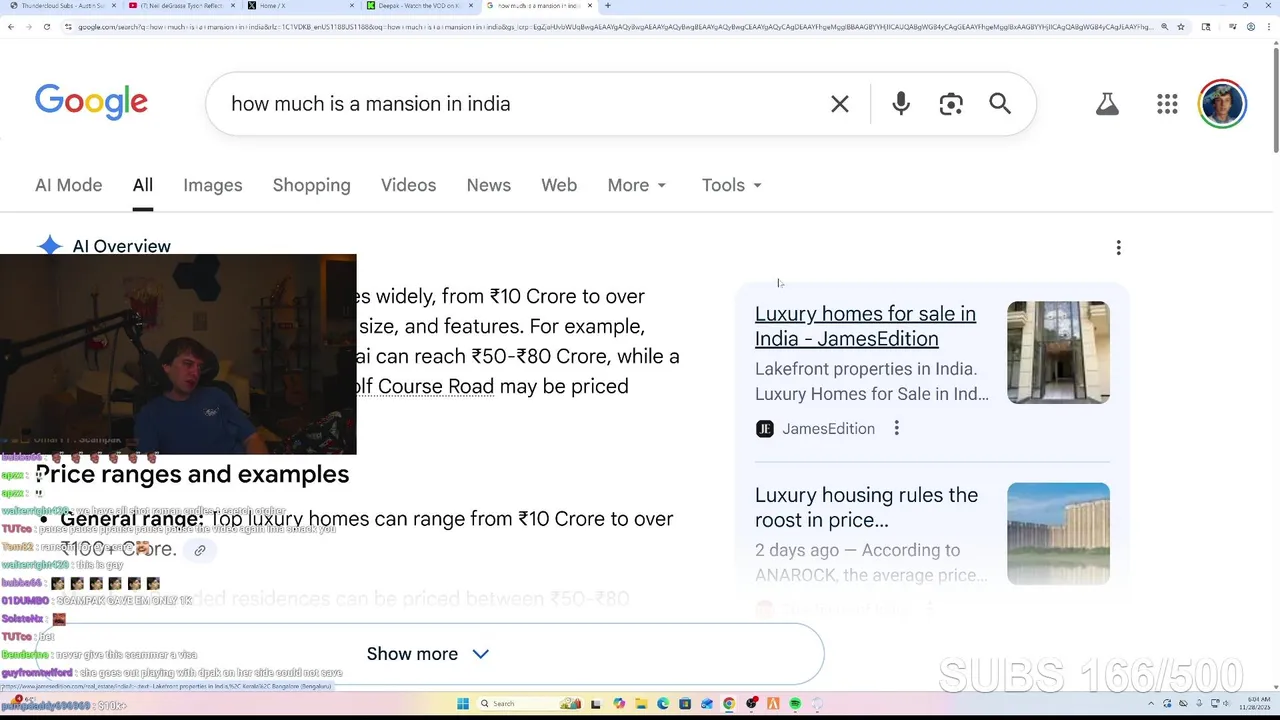1280x720 pixels.
Task: Open a new Chrome tab
Action: 608,6
